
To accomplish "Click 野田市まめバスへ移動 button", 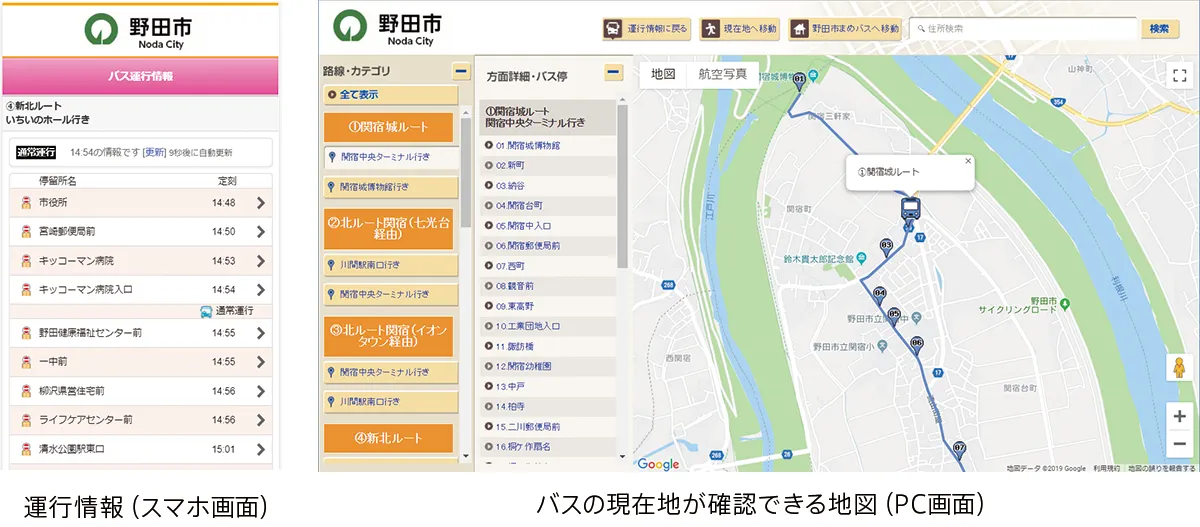I will point(845,29).
